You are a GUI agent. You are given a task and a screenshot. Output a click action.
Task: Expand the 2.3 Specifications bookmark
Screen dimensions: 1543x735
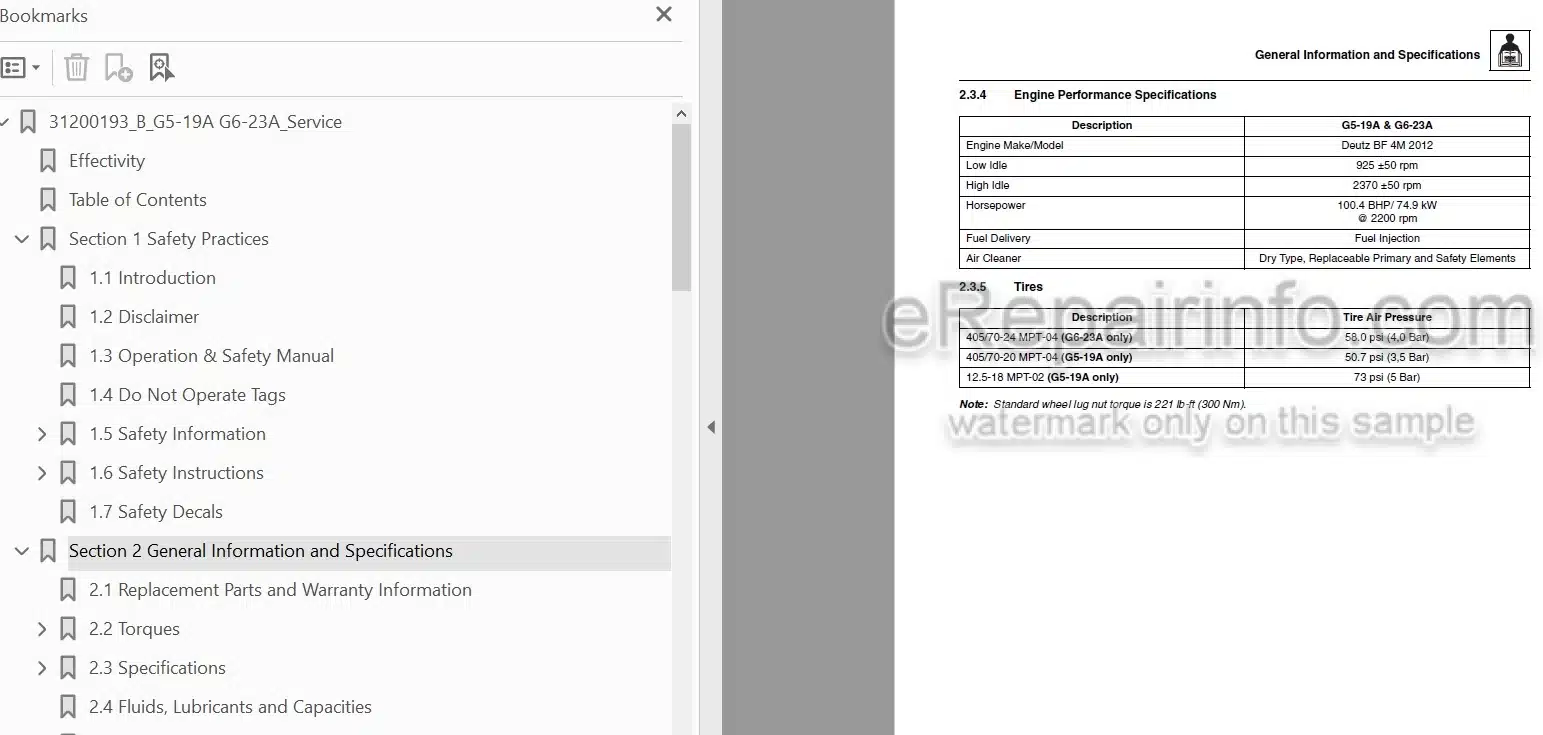tap(42, 668)
